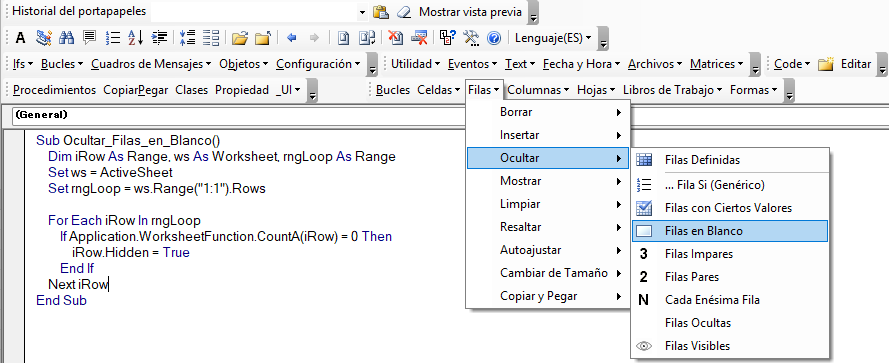The width and height of the screenshot is (889, 363).
Task: Click the folder with up arrow icon
Action: click(263, 38)
